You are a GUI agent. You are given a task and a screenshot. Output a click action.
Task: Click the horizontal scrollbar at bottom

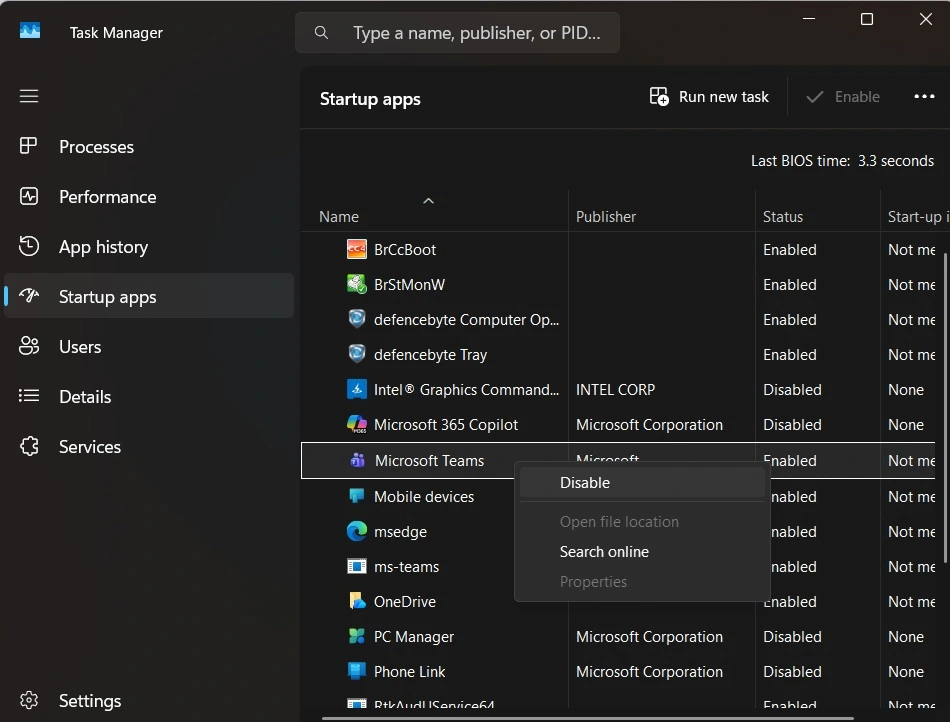(586, 718)
